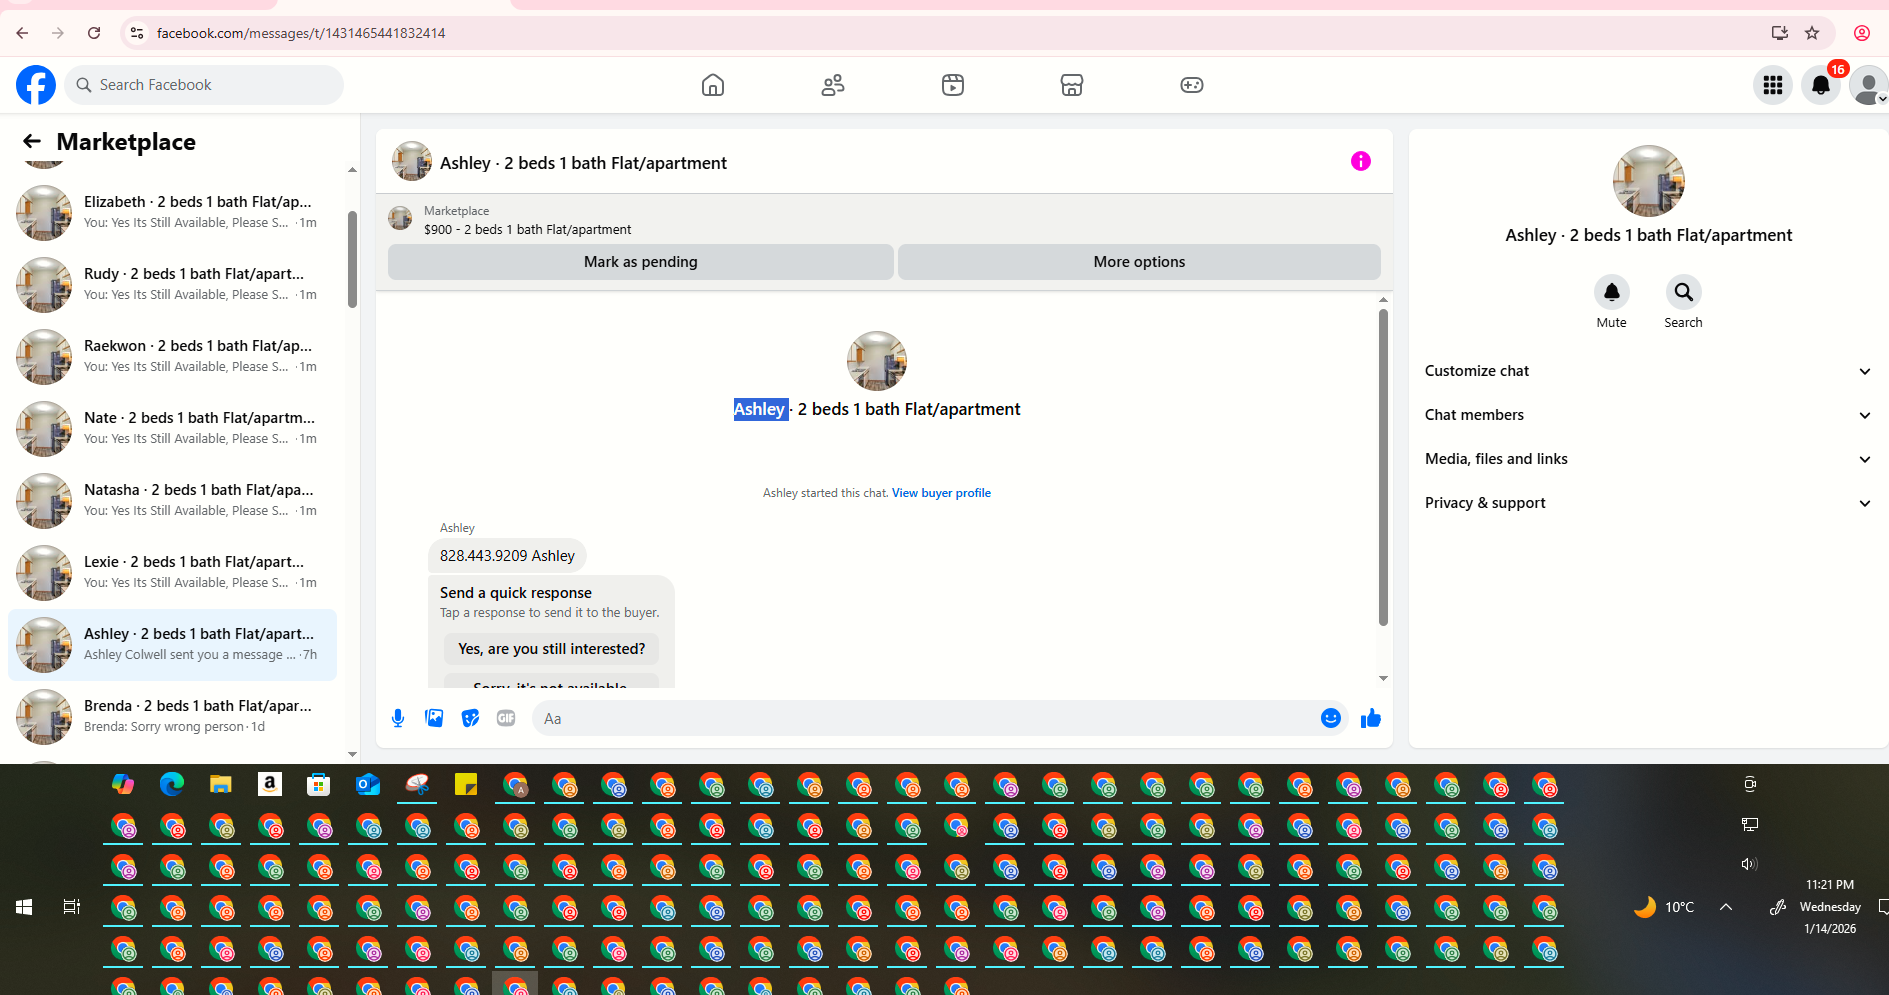Show hidden system tray icons
1889x995 pixels.
(x=1726, y=907)
